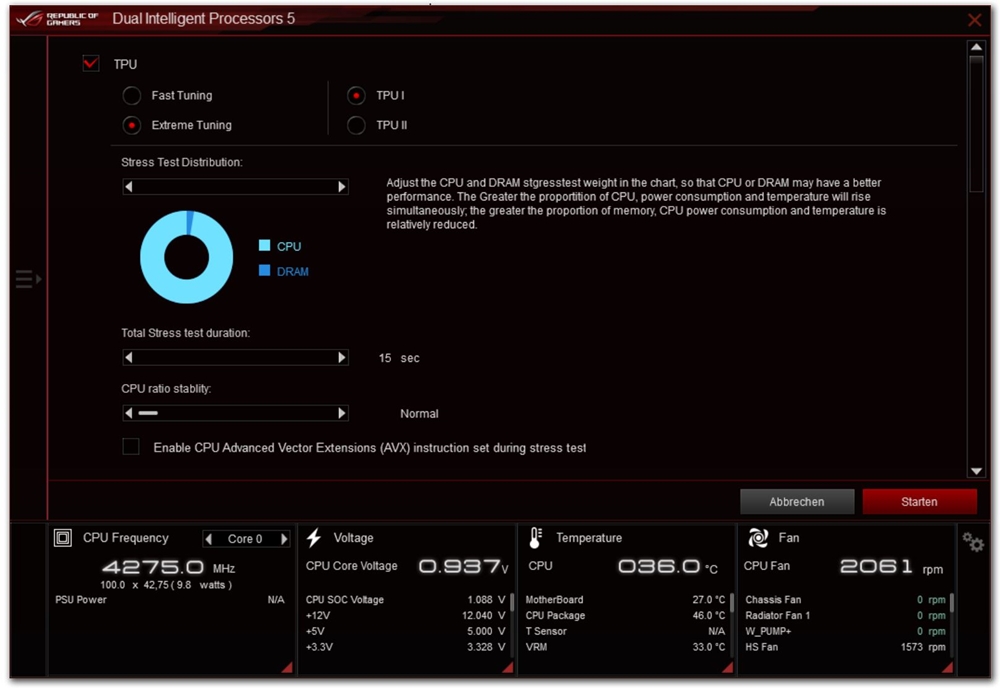Click the 15 sec duration value

click(x=399, y=358)
